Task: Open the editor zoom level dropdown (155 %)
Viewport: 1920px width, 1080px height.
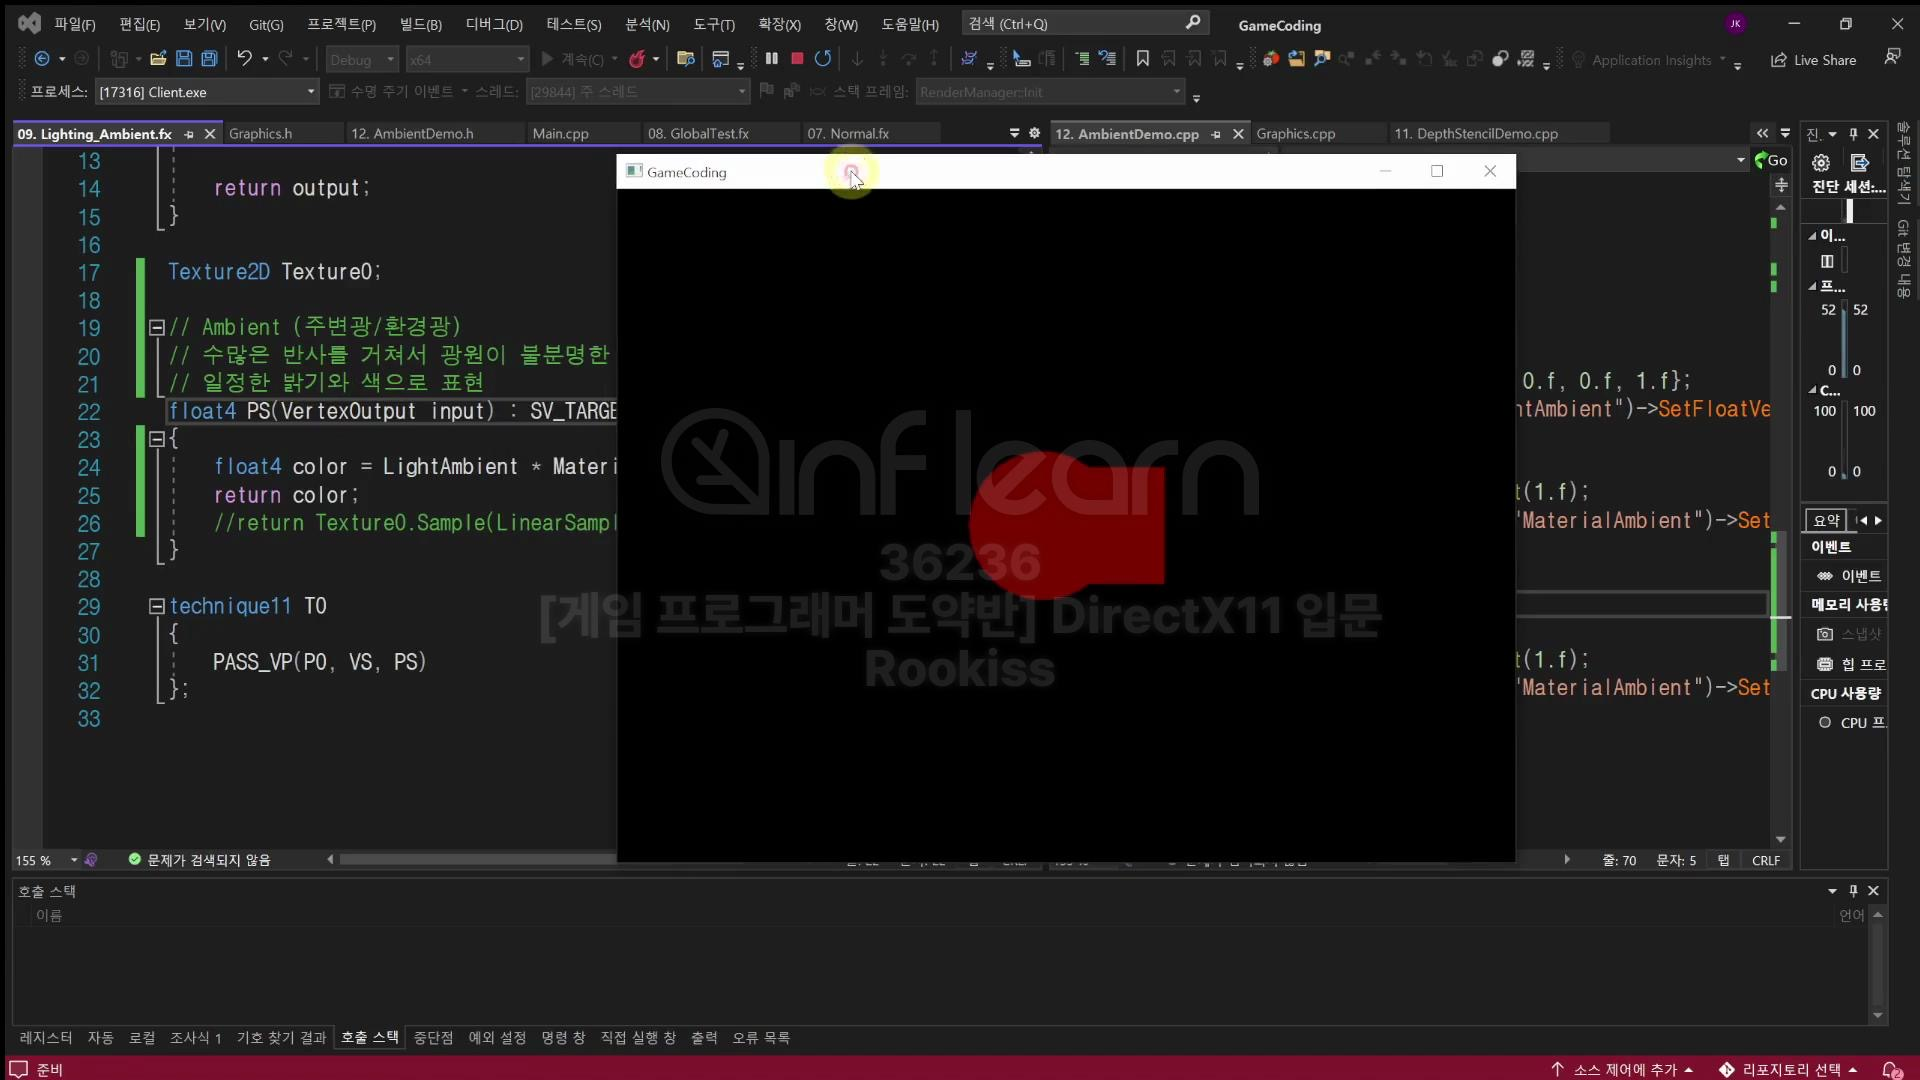Action: pos(74,860)
